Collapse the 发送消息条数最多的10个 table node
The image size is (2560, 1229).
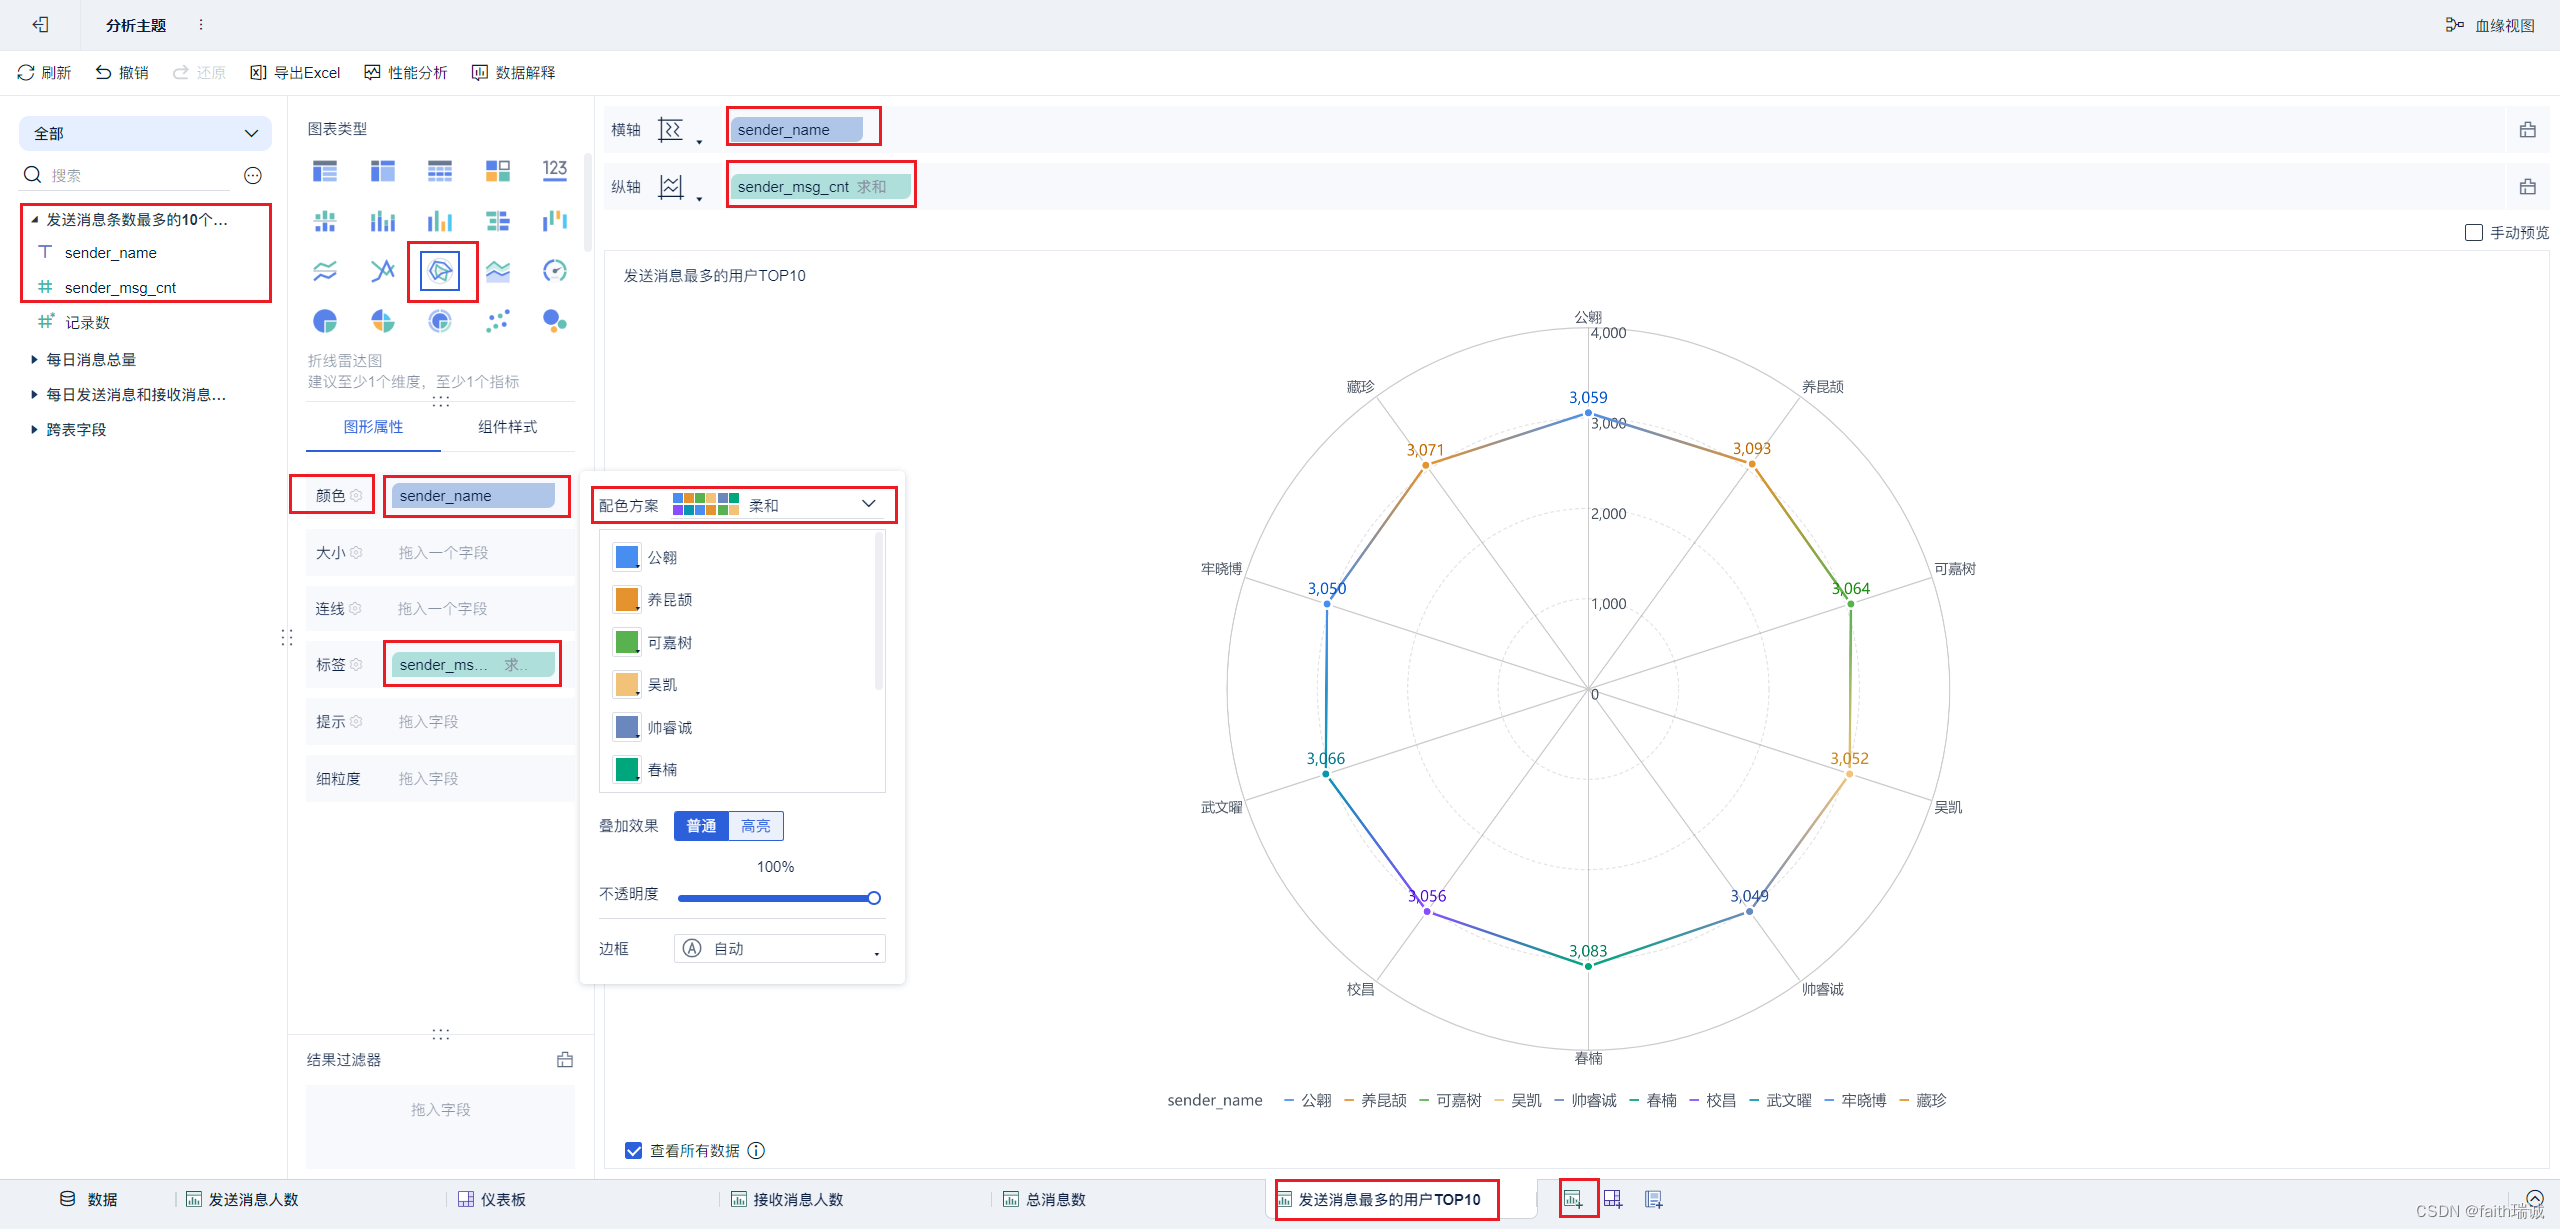point(34,220)
